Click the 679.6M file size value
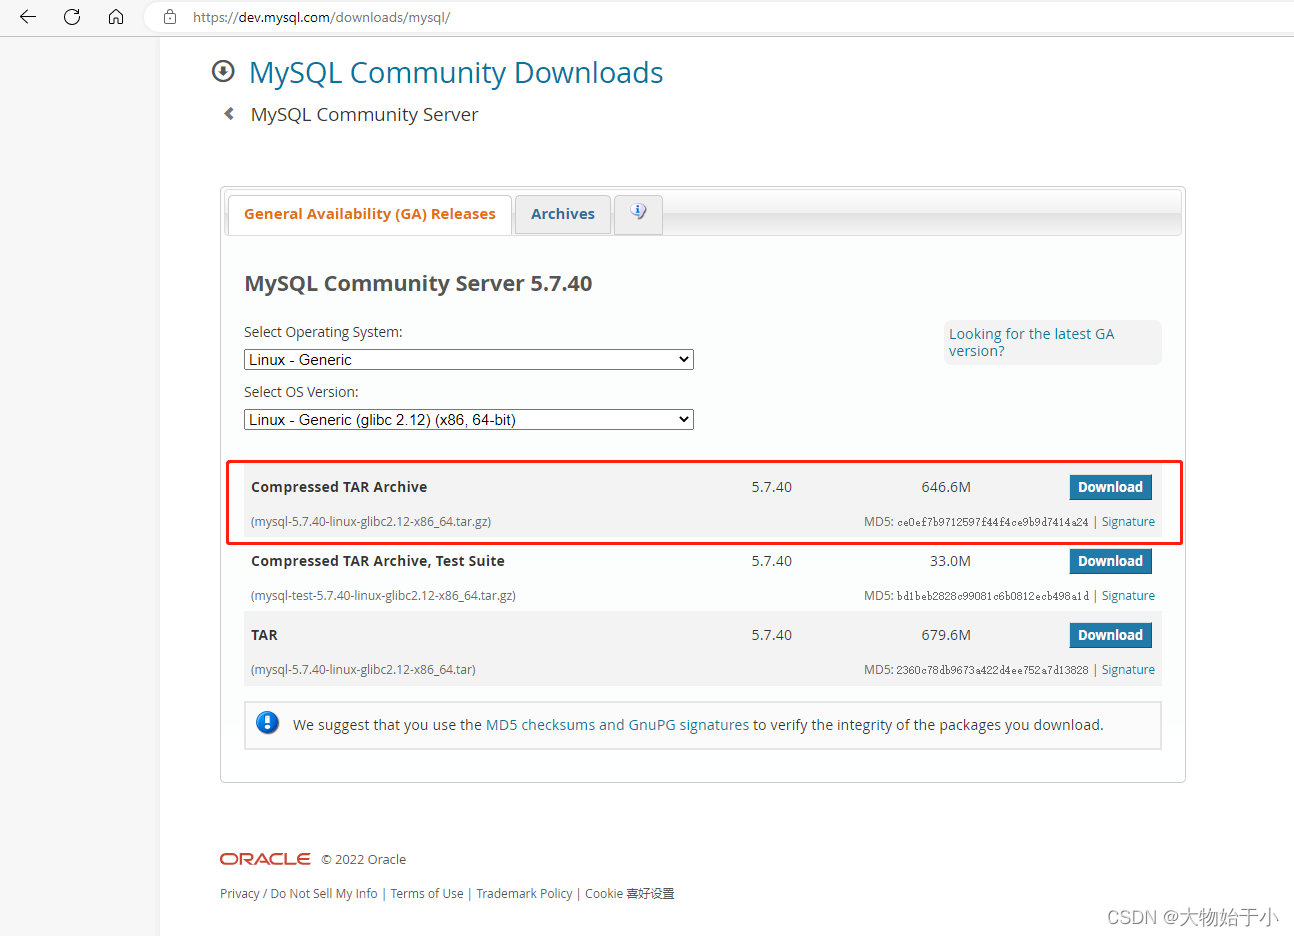Screen dimensions: 1294x936 click(x=946, y=635)
